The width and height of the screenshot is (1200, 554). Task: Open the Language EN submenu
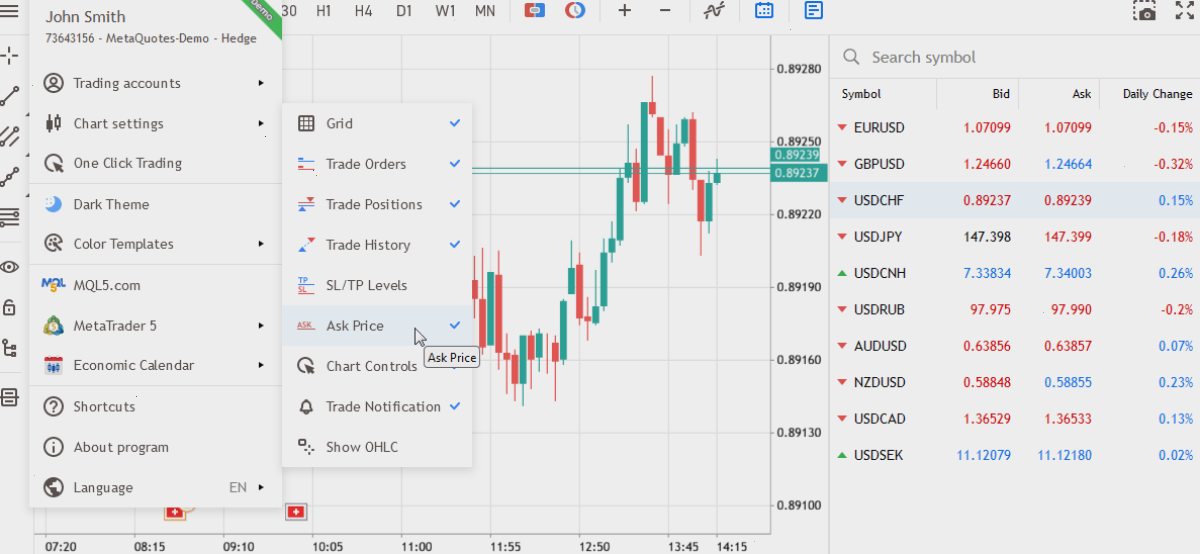(x=155, y=488)
